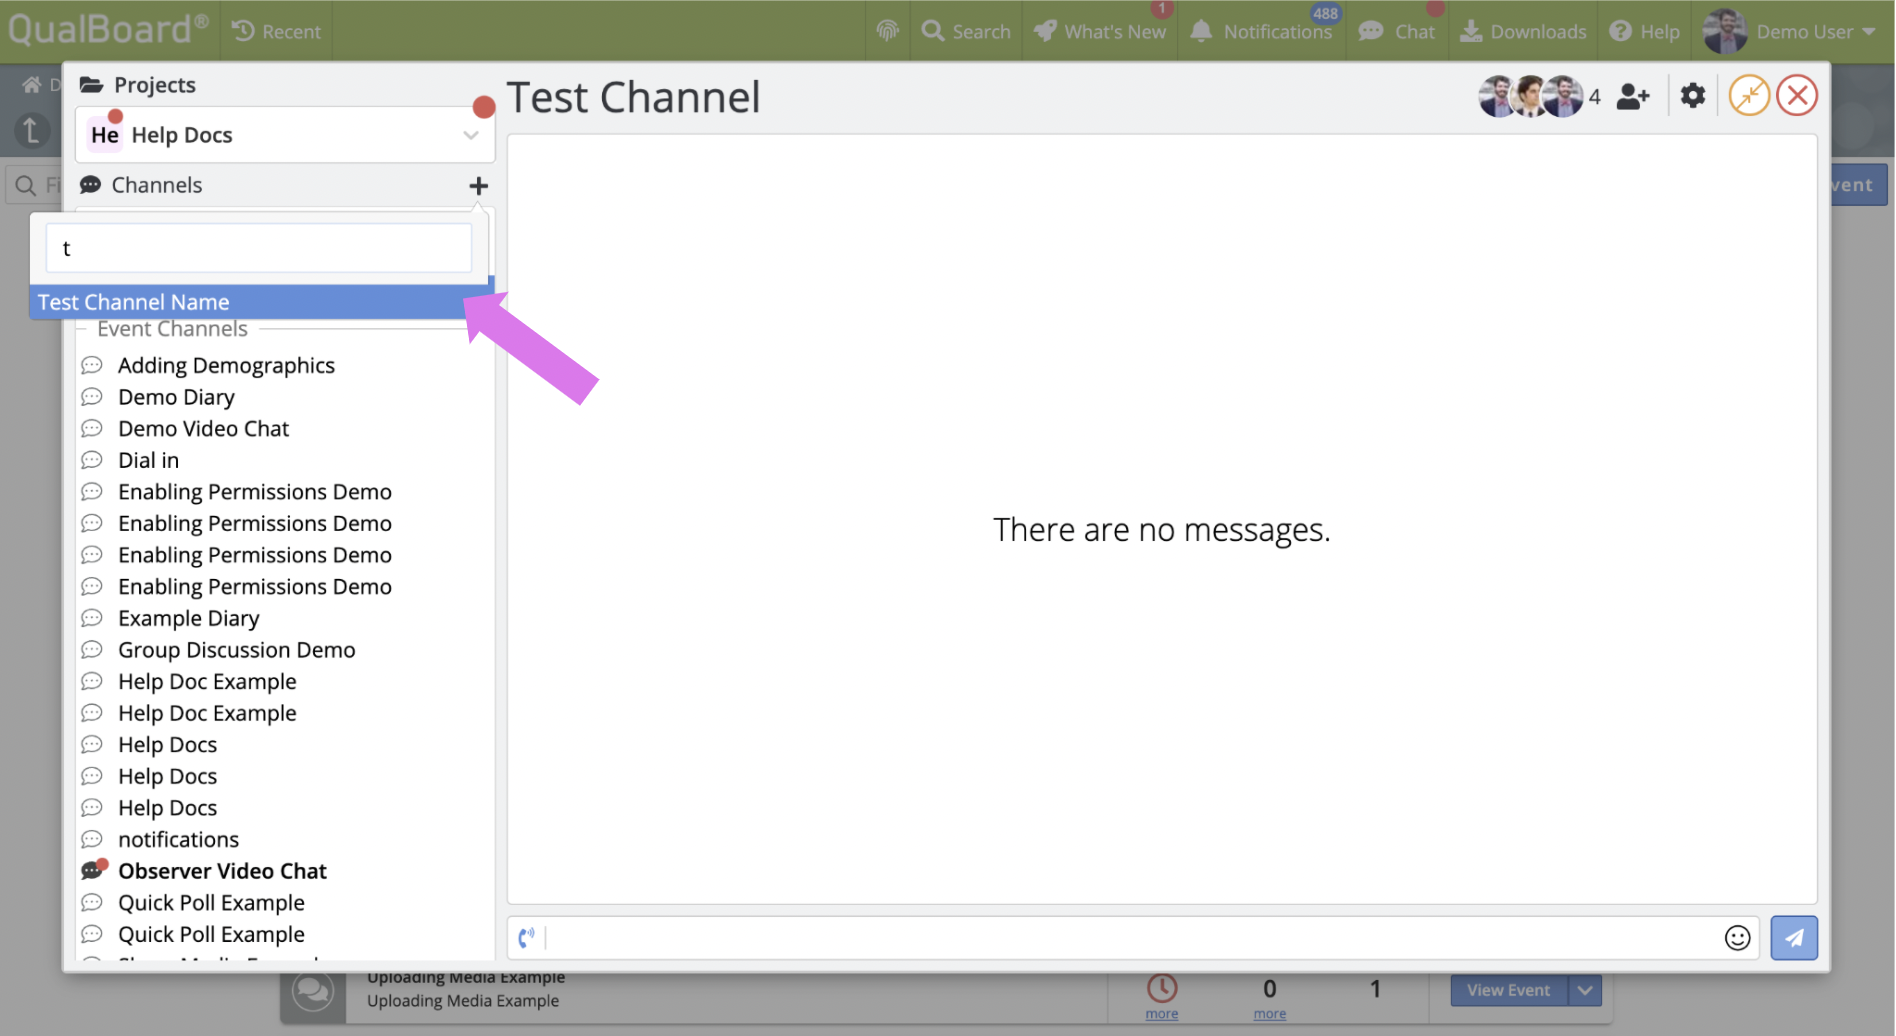Click the Observer Video Chat unread chat icon
The width and height of the screenshot is (1896, 1036).
point(93,870)
